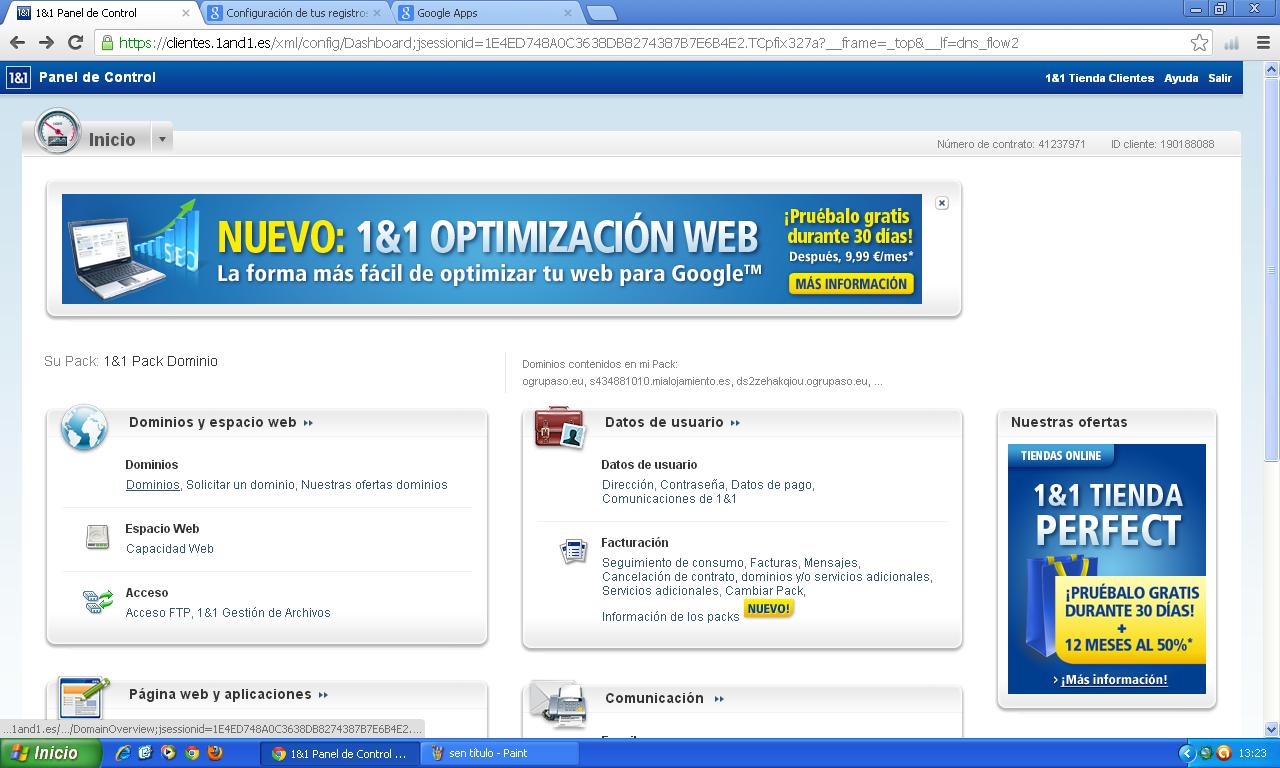Click the signal bars extension icon
Image resolution: width=1280 pixels, height=768 pixels.
point(1231,43)
